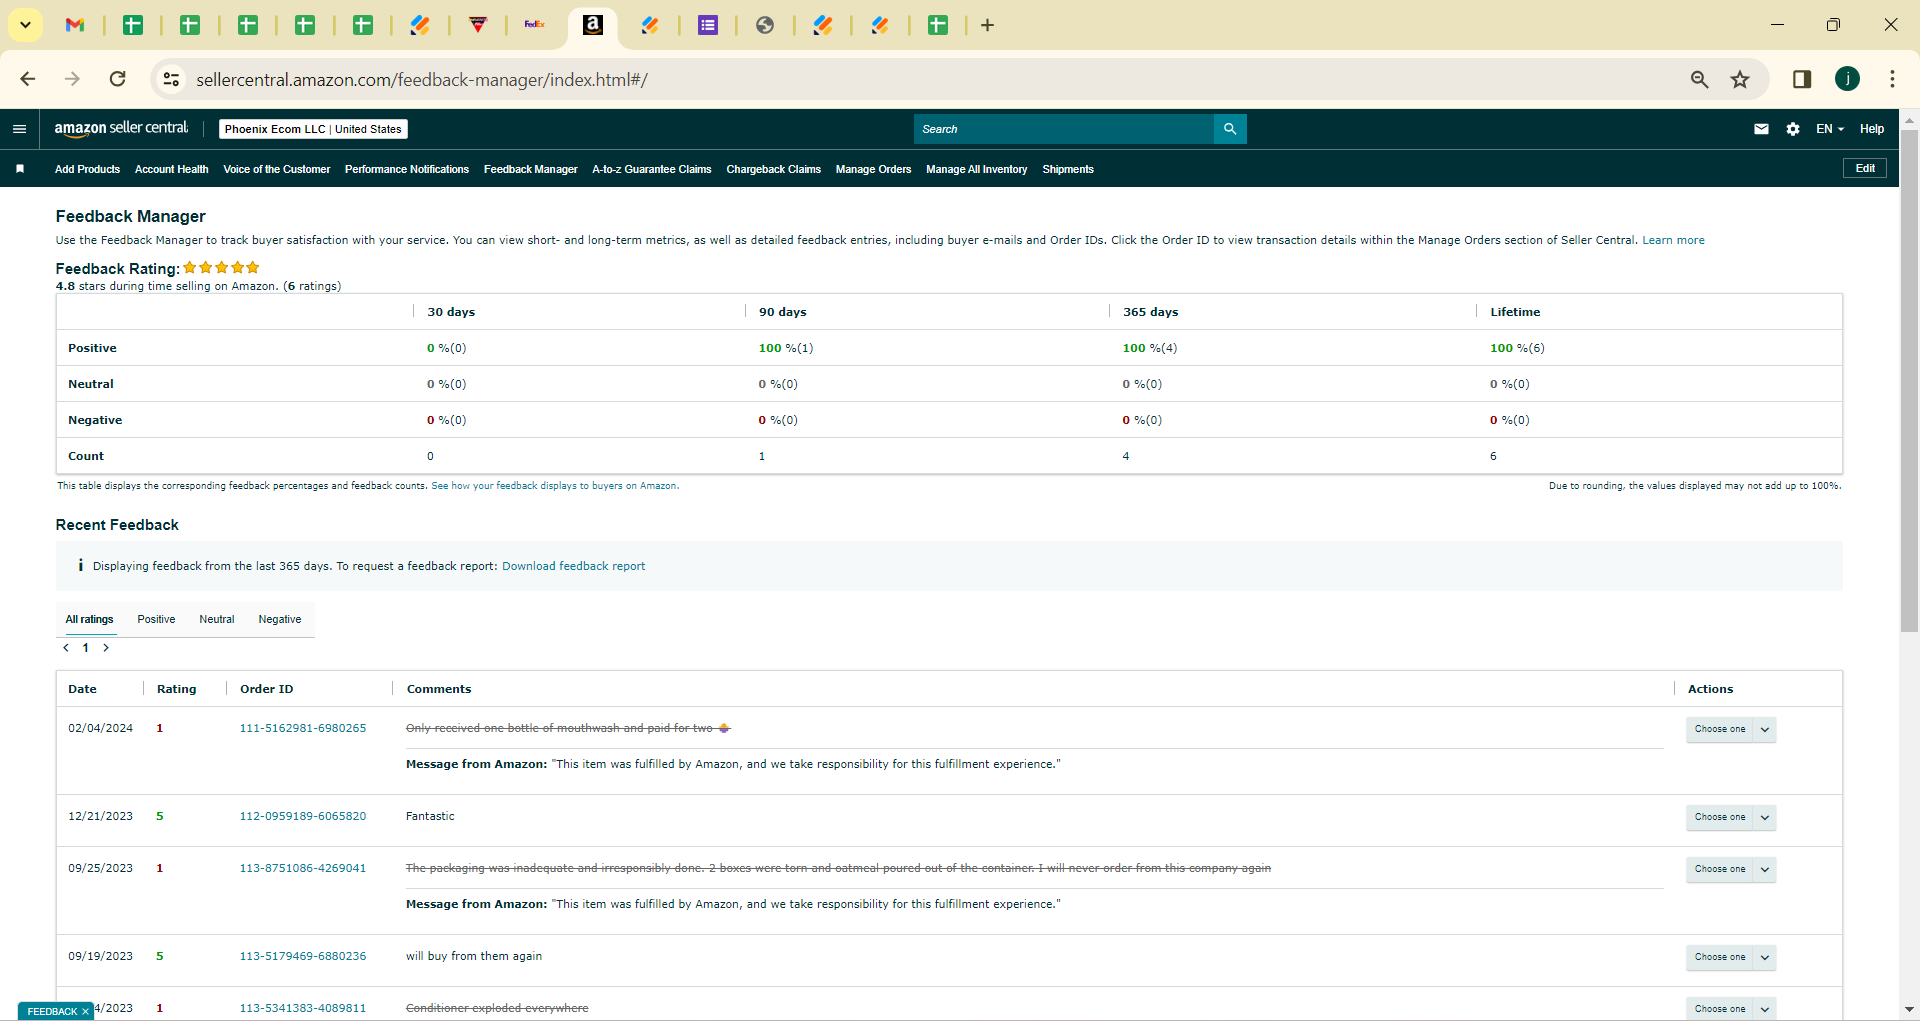Bookmark this page with the star
The height and width of the screenshot is (1021, 1920).
click(1740, 79)
